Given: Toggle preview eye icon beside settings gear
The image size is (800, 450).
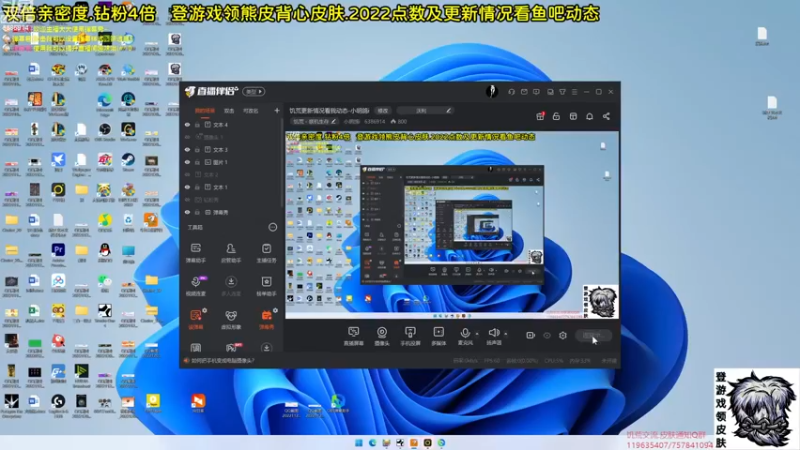Looking at the screenshot, I should point(547,335).
